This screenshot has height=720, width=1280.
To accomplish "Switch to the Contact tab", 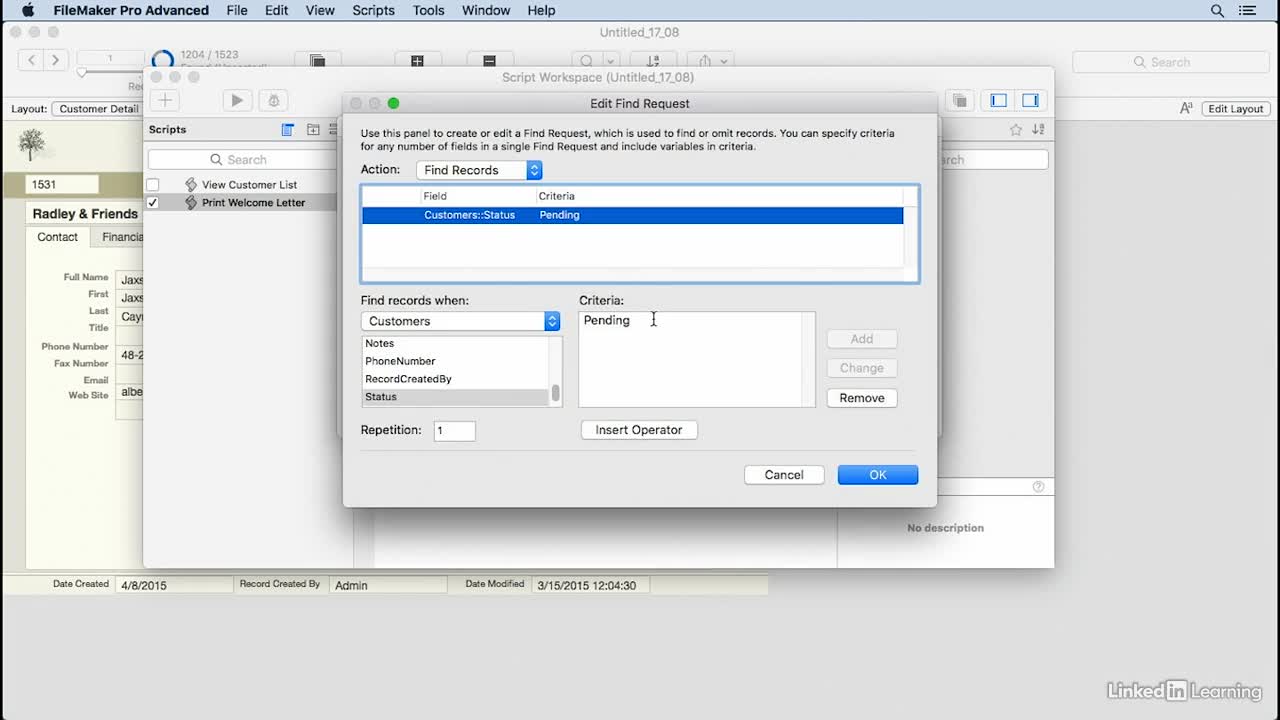I will (58, 237).
